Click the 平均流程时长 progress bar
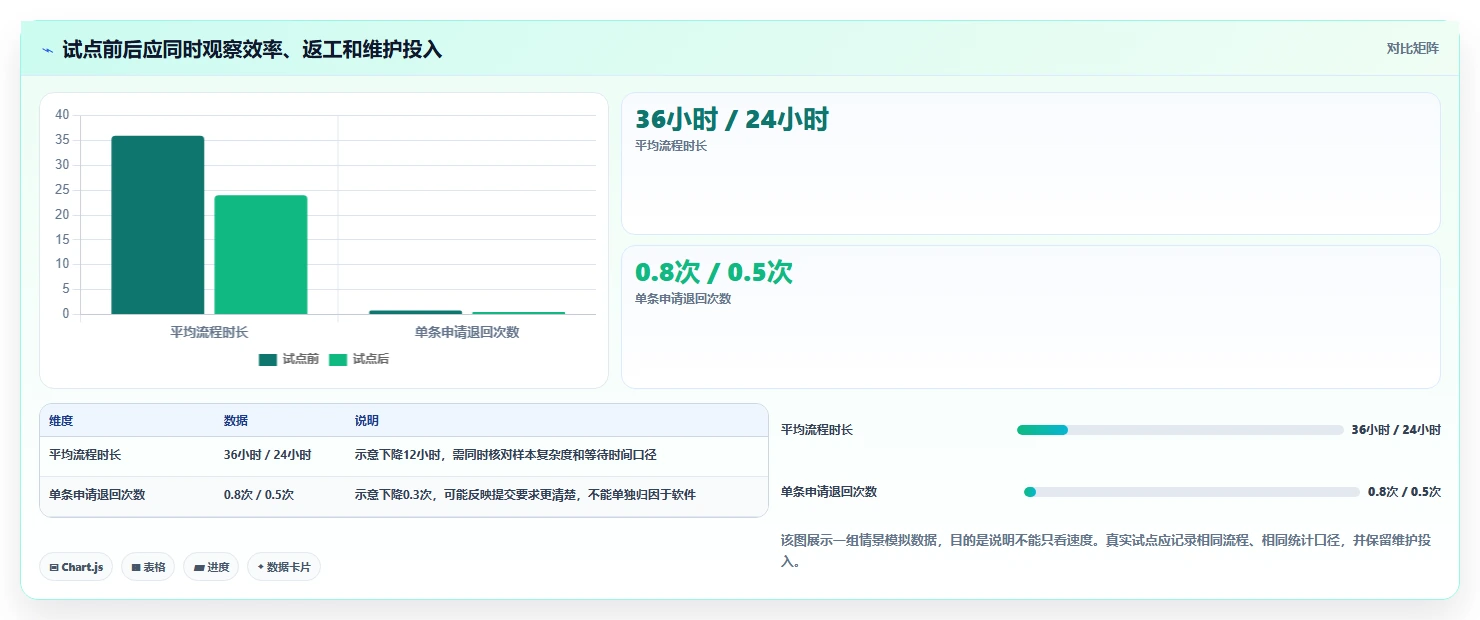The height and width of the screenshot is (620, 1480). pyautogui.click(x=1180, y=430)
